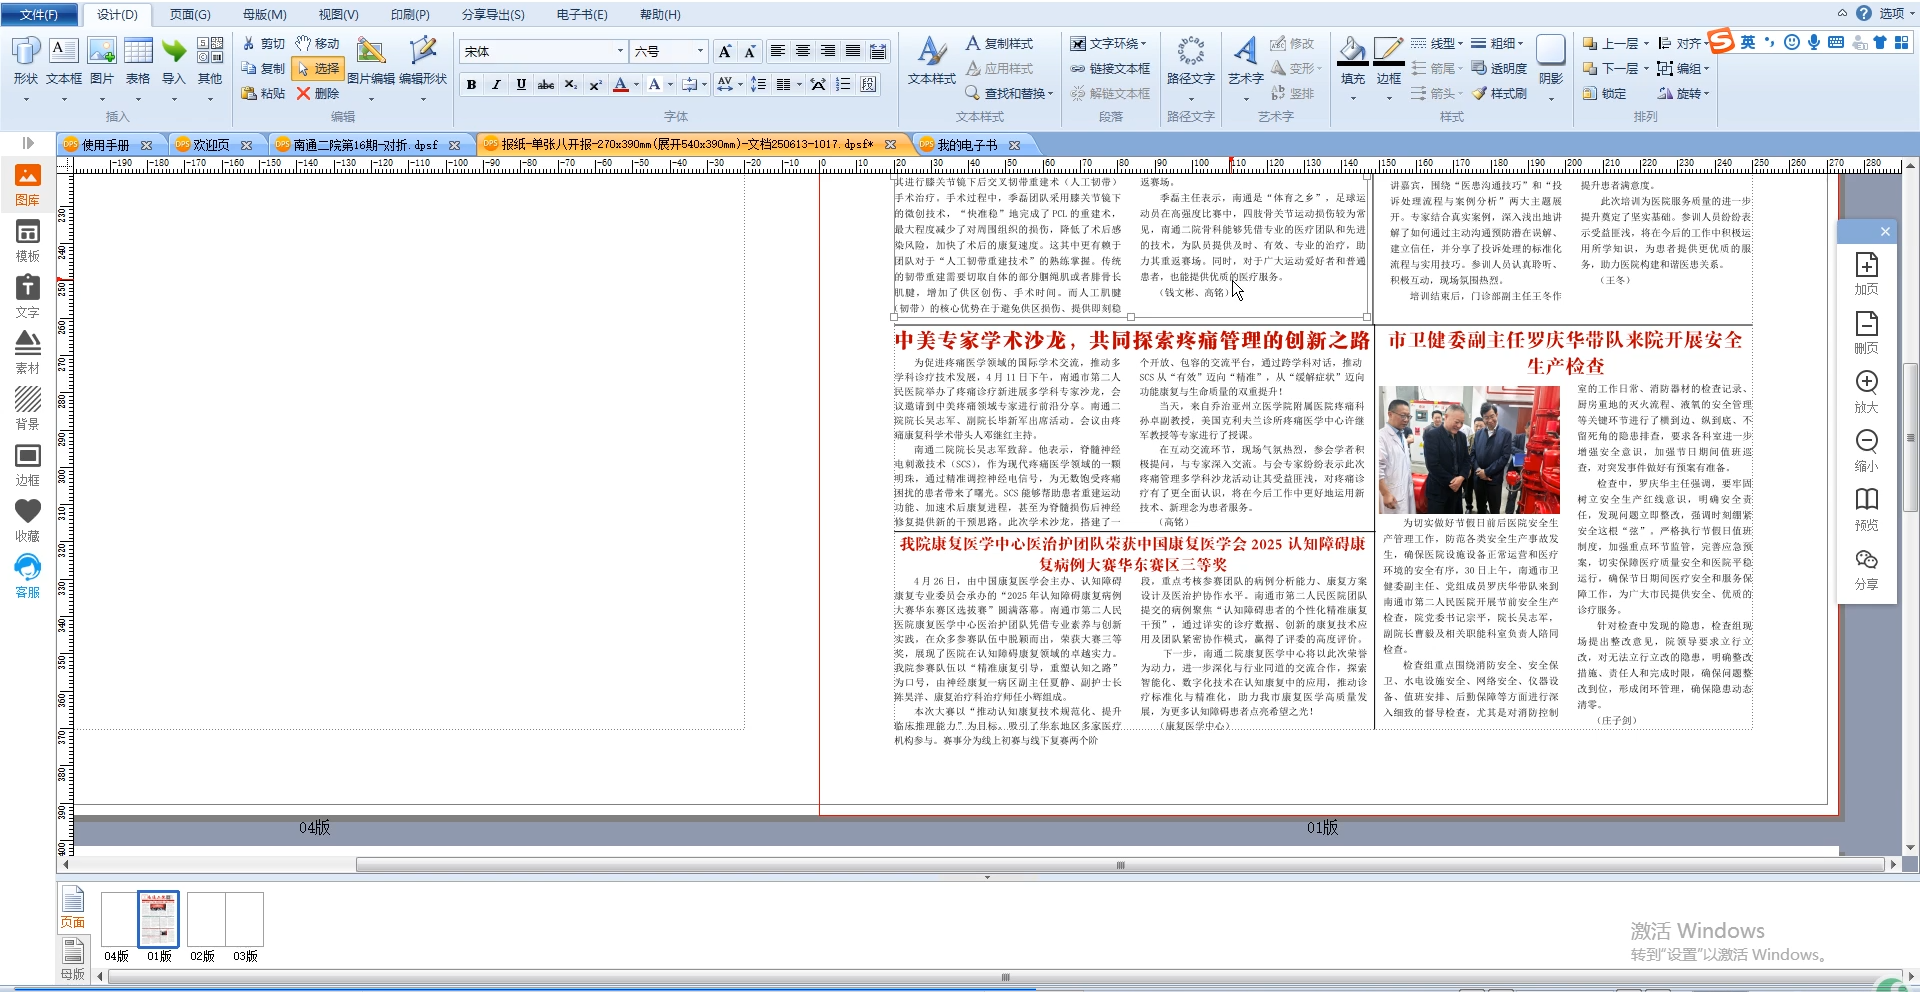Screen dimensions: 1920x992
Task: Toggle underline formatting
Action: pos(521,85)
